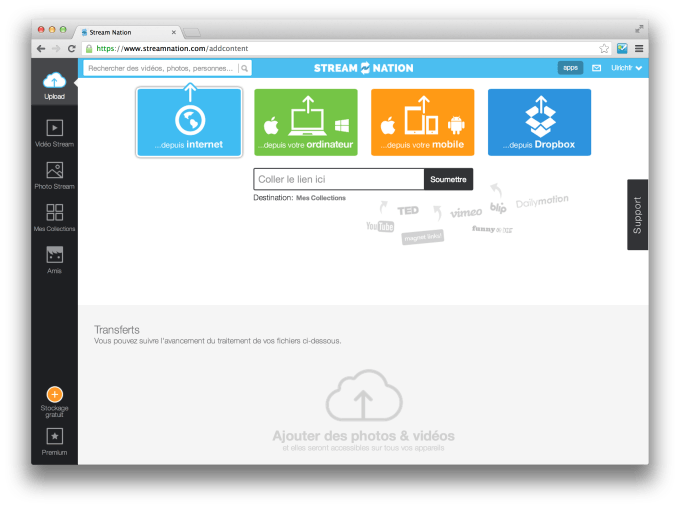Click the browser address bar URL
Viewport: 680px width, 508px height.
[172, 49]
